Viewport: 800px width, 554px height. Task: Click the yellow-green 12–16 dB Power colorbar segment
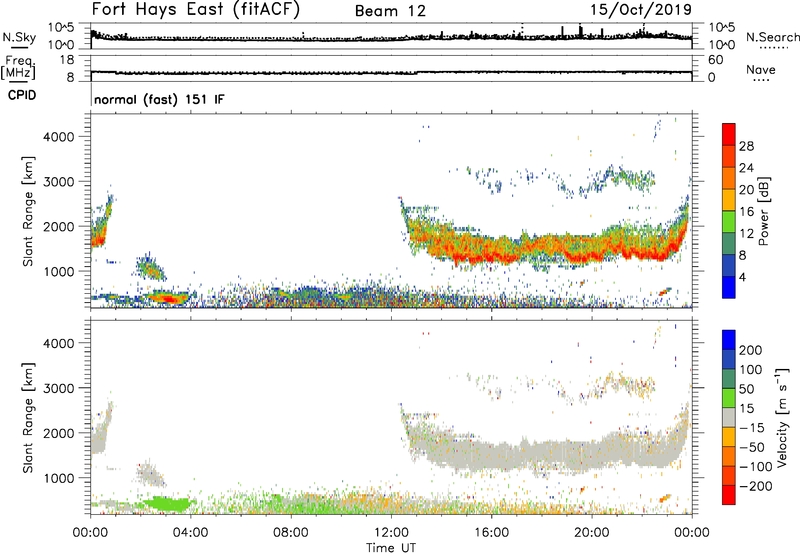pyautogui.click(x=729, y=222)
